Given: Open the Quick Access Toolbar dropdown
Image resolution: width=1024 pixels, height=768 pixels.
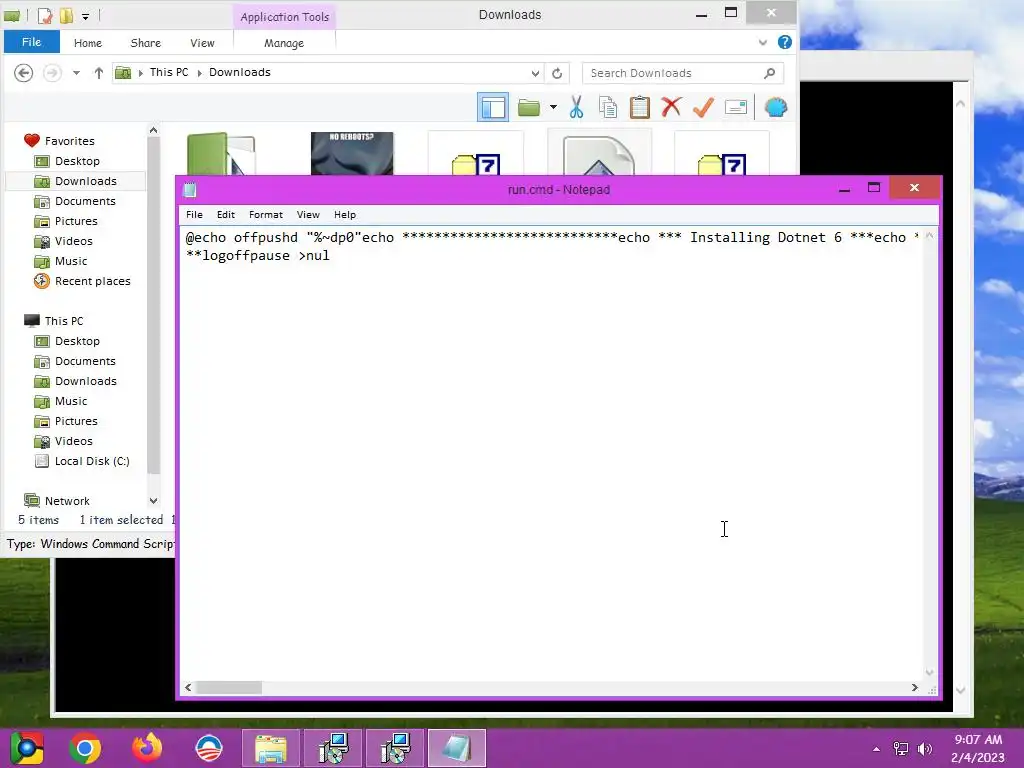Looking at the screenshot, I should point(86,16).
